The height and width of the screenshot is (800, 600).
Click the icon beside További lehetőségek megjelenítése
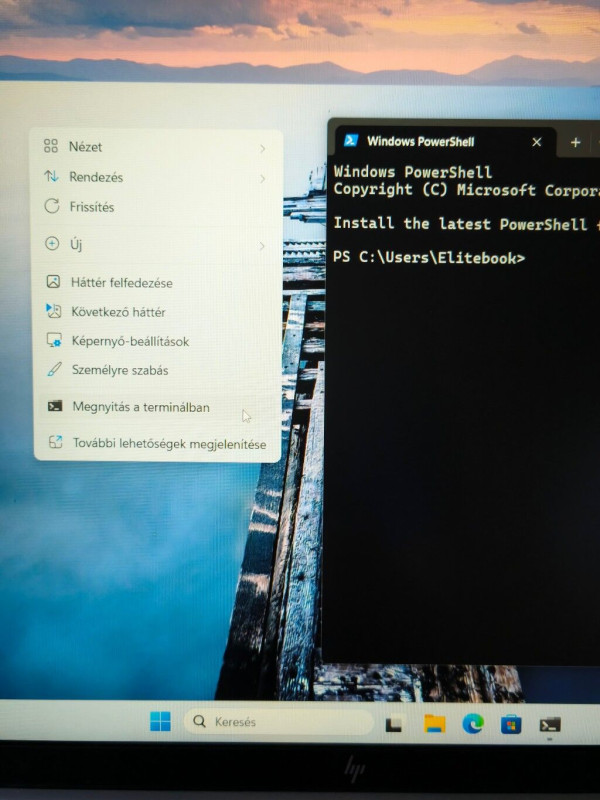tap(56, 442)
